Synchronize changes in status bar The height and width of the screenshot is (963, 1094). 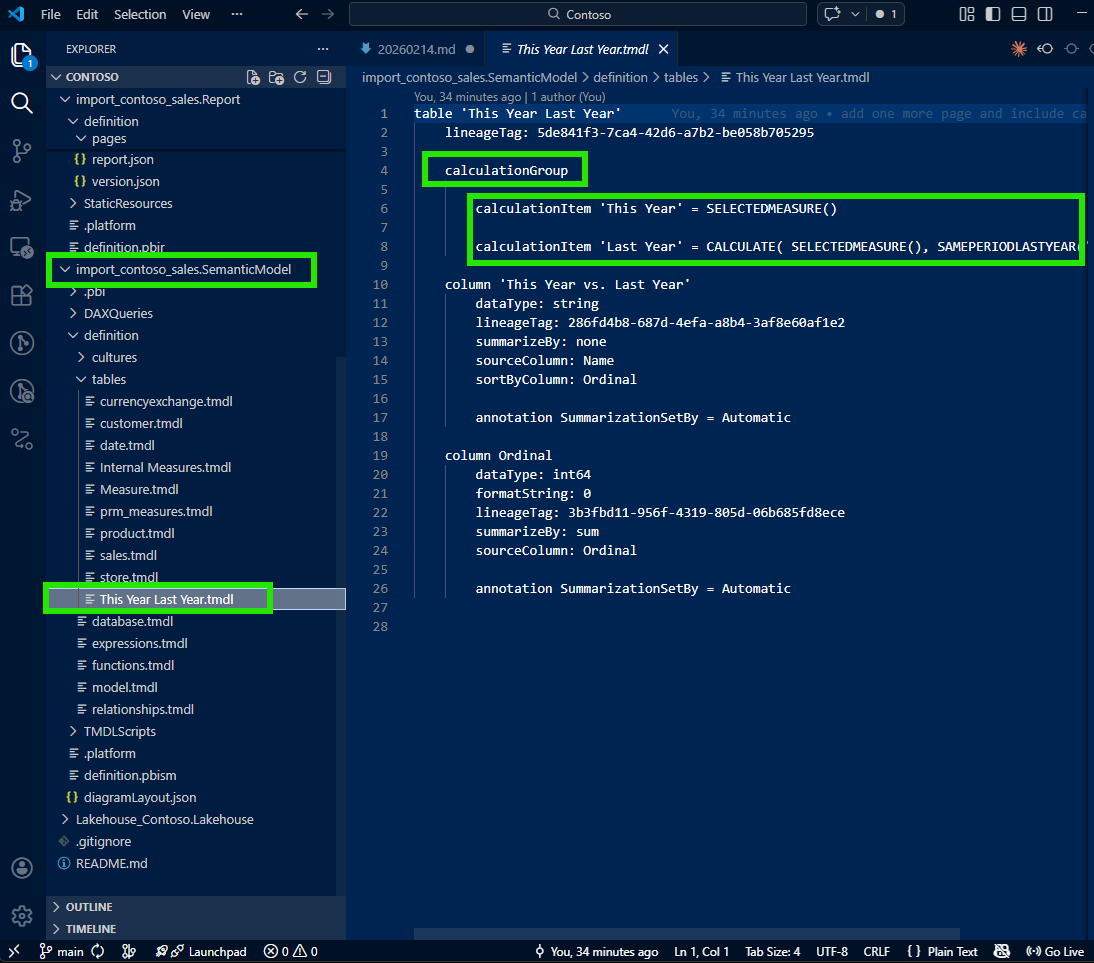[x=98, y=951]
